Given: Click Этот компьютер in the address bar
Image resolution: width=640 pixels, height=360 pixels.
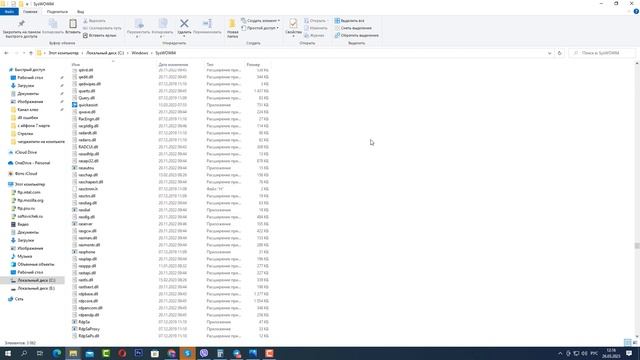Looking at the screenshot, I should coord(63,53).
